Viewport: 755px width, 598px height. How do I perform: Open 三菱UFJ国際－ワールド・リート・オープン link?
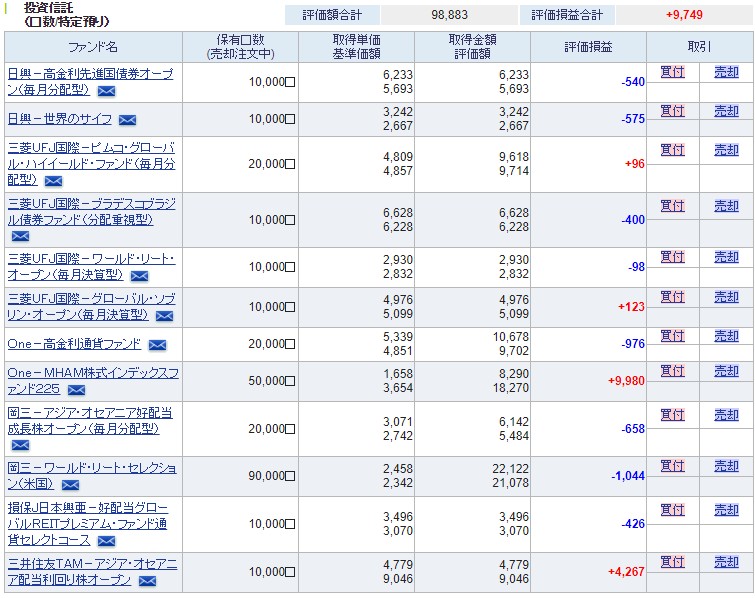[91, 267]
